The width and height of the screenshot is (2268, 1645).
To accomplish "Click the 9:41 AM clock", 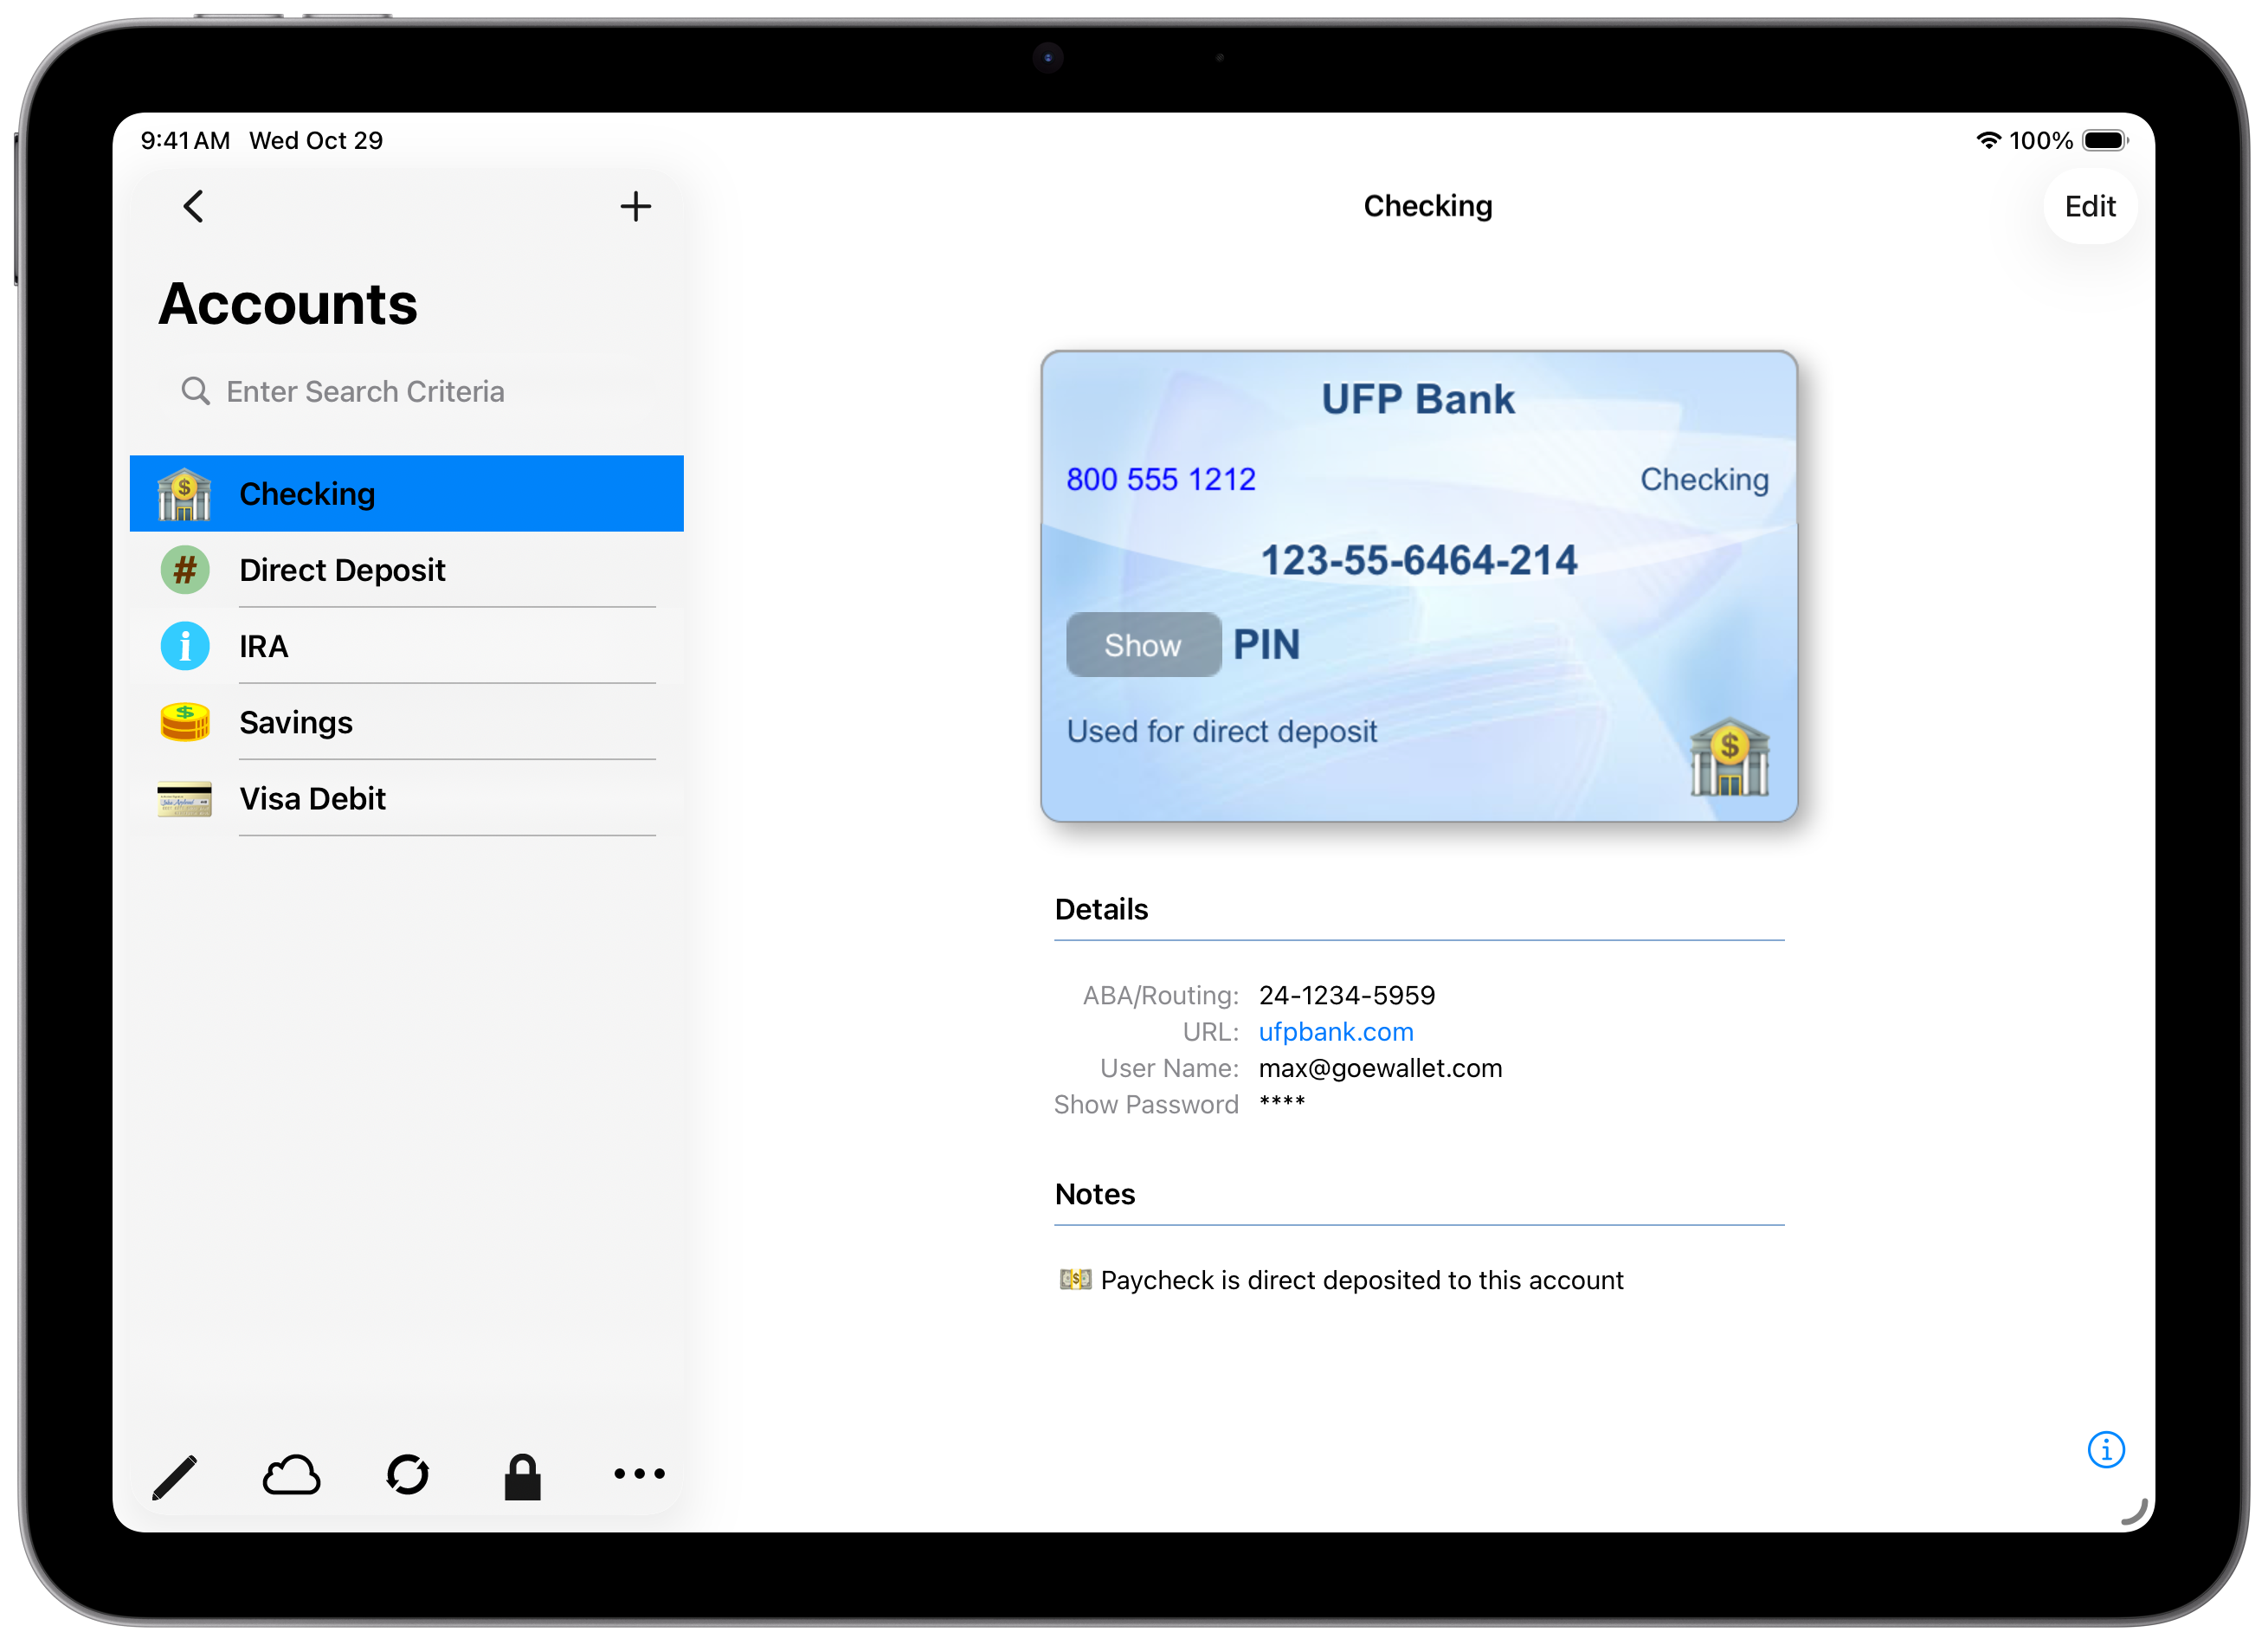I will (185, 140).
